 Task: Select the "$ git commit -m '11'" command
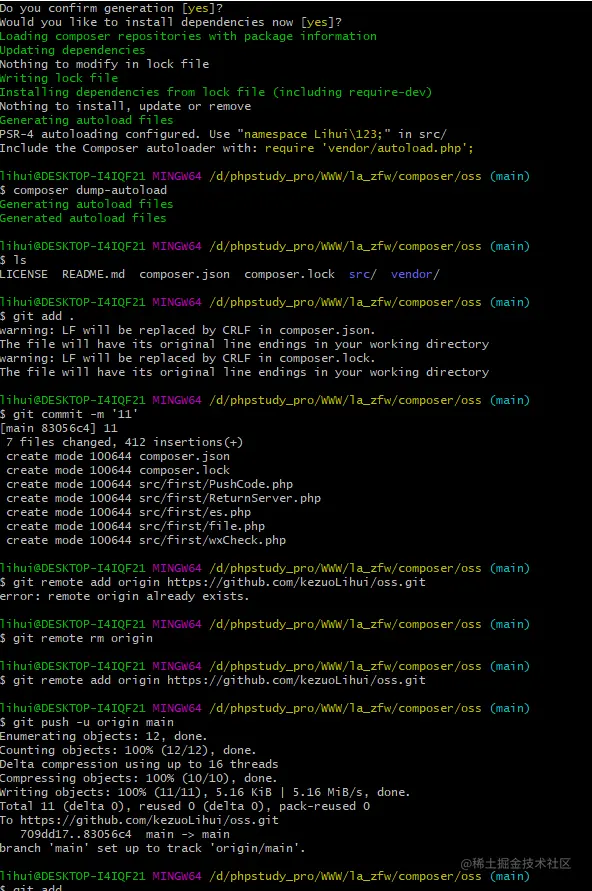69,414
